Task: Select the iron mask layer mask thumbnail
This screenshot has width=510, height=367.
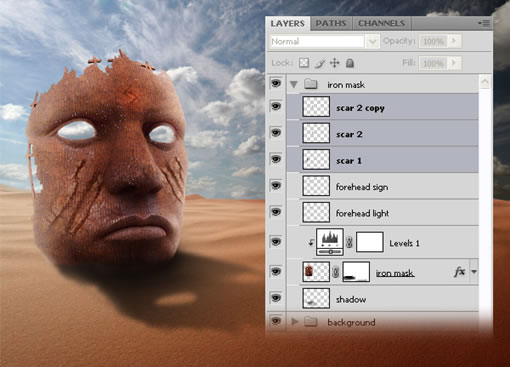Action: (x=356, y=272)
